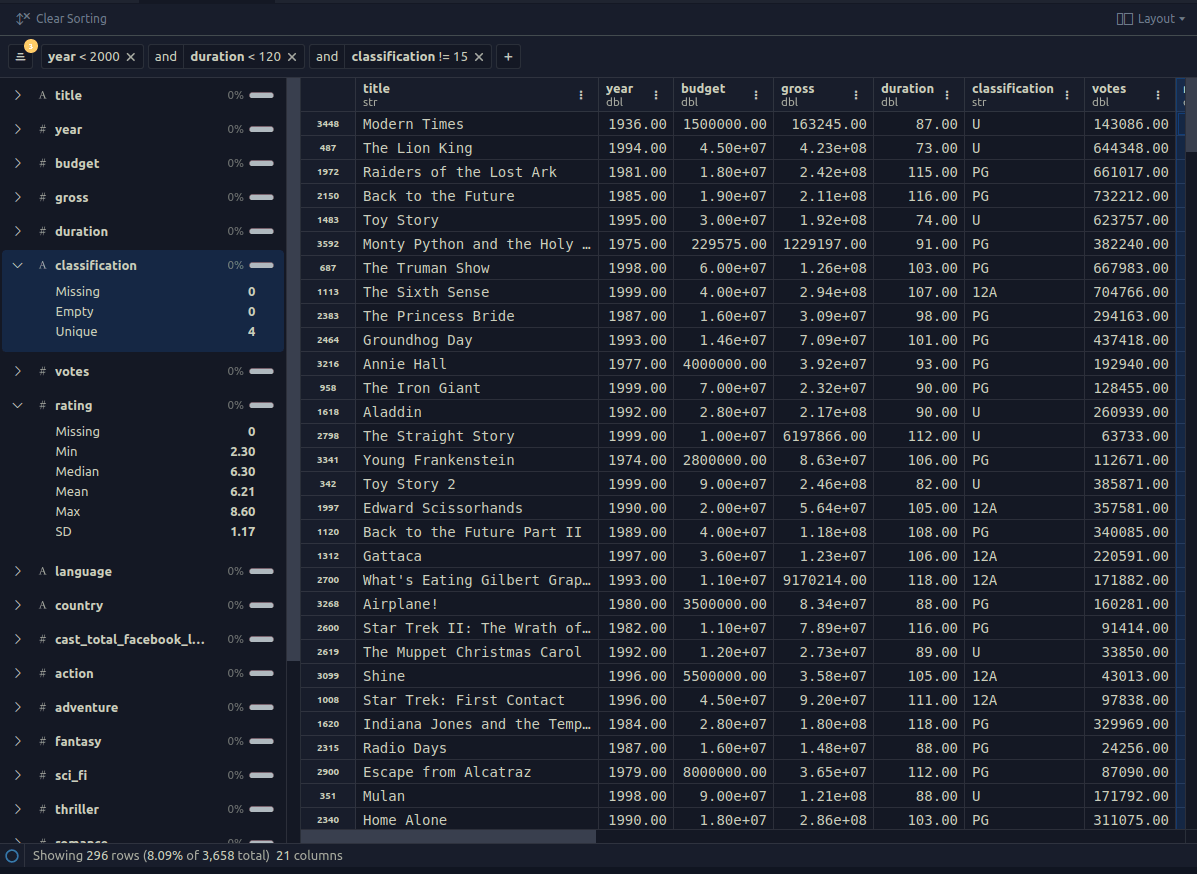
Task: Open the classification column options menu
Action: click(1067, 95)
